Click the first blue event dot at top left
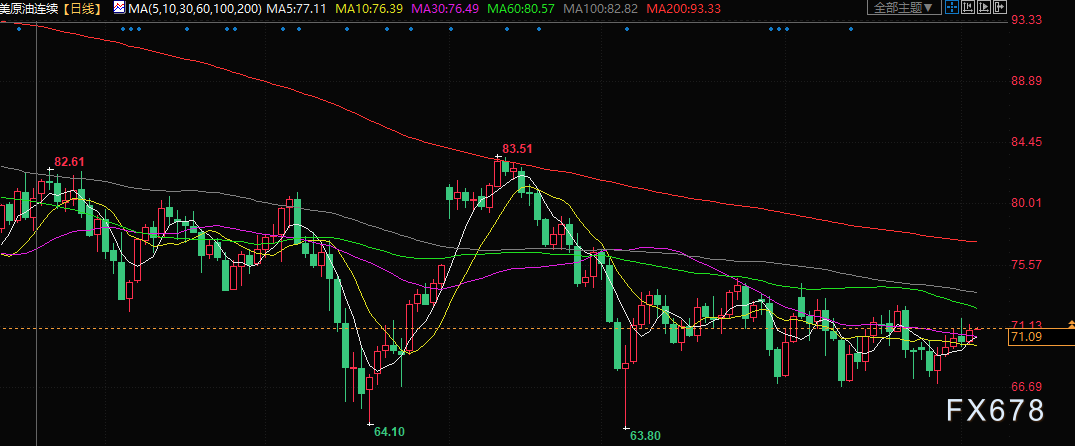The width and height of the screenshot is (1075, 446). click(19, 29)
